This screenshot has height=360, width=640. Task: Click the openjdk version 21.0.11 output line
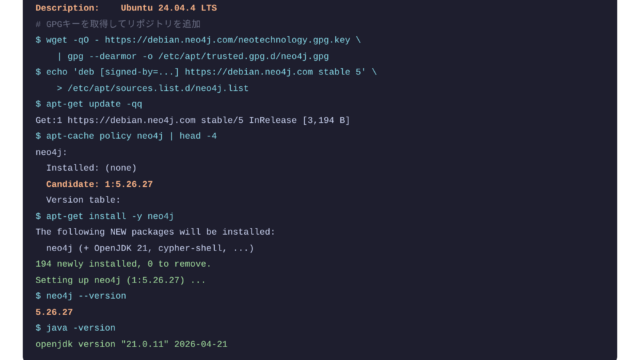[131, 344]
